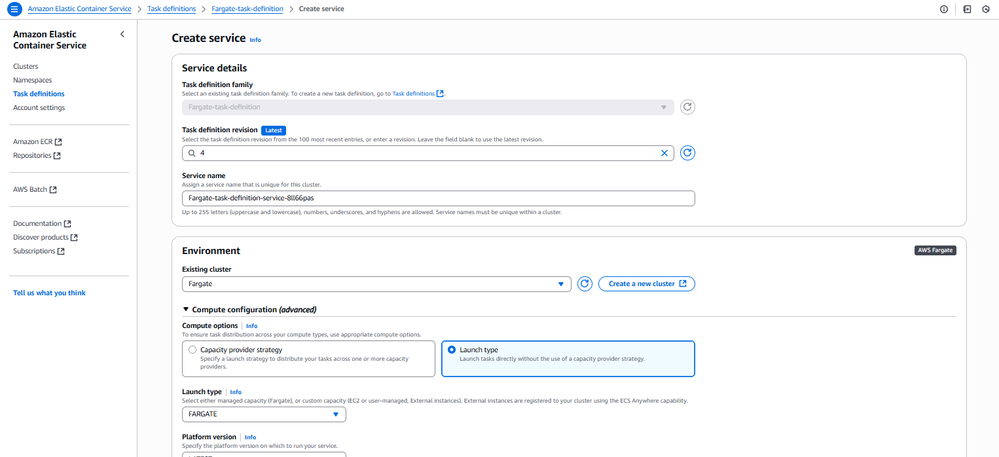
Task: Select the Launch type radio option
Action: (452, 350)
